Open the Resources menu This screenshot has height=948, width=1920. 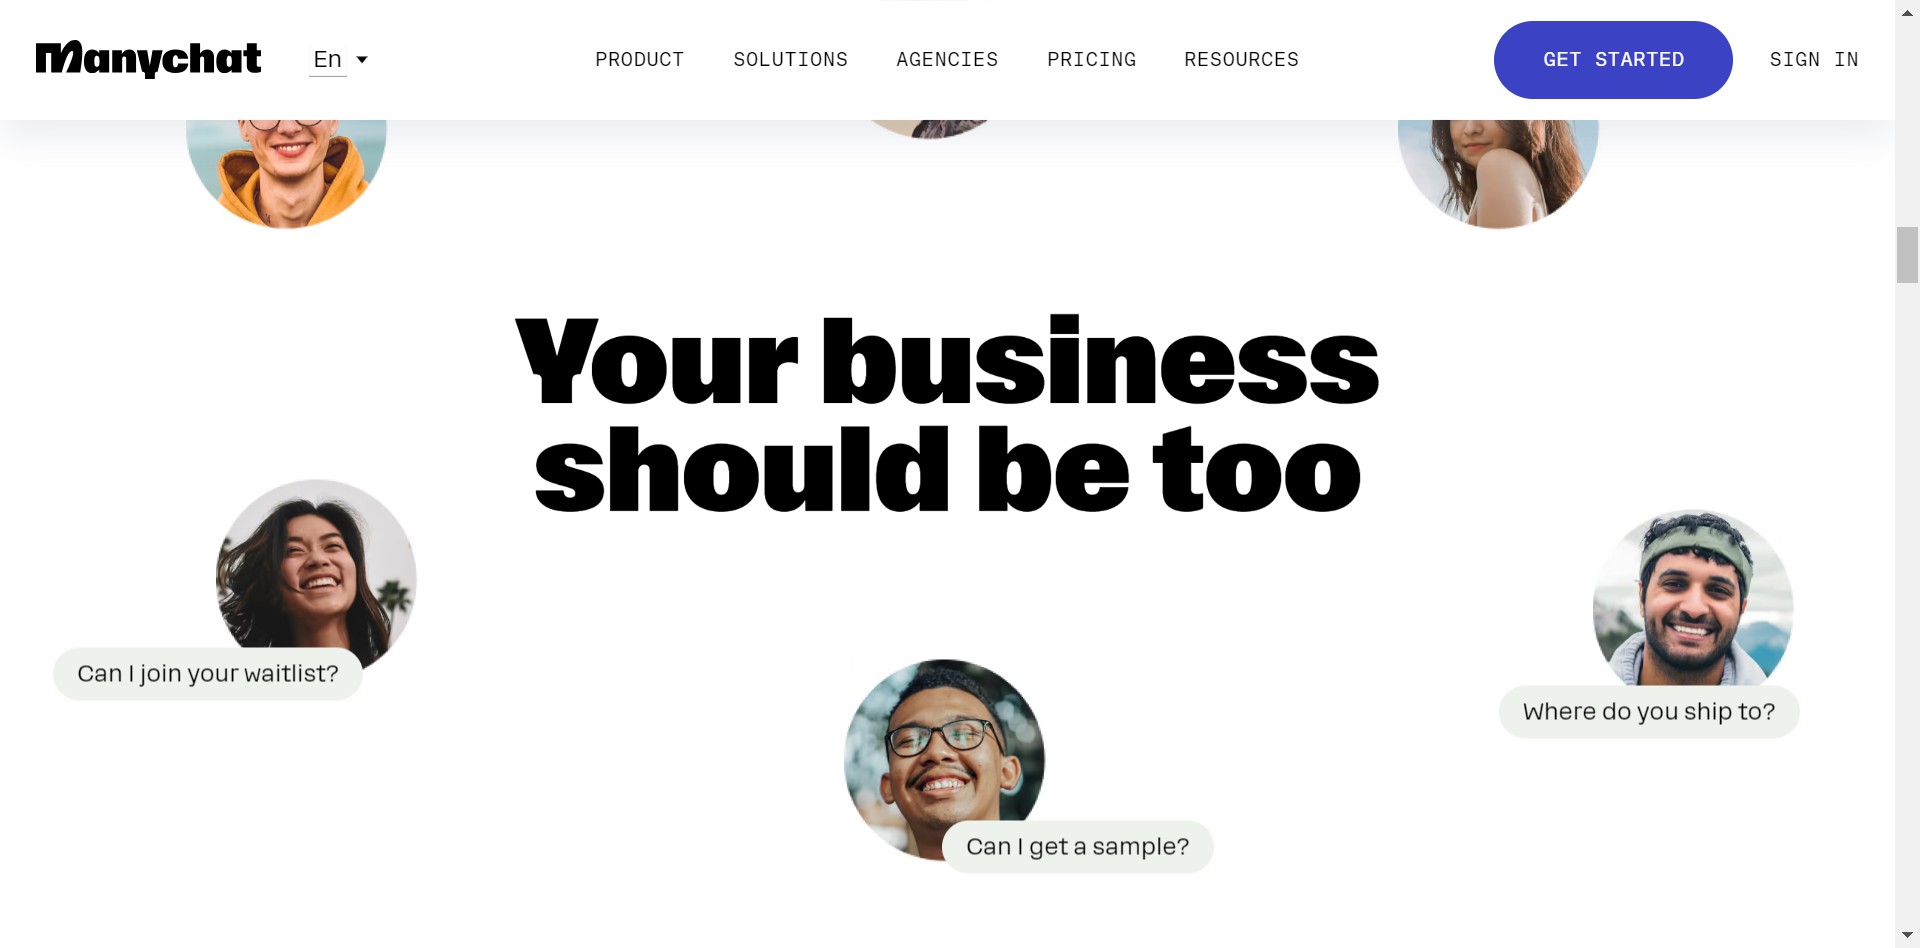point(1241,60)
